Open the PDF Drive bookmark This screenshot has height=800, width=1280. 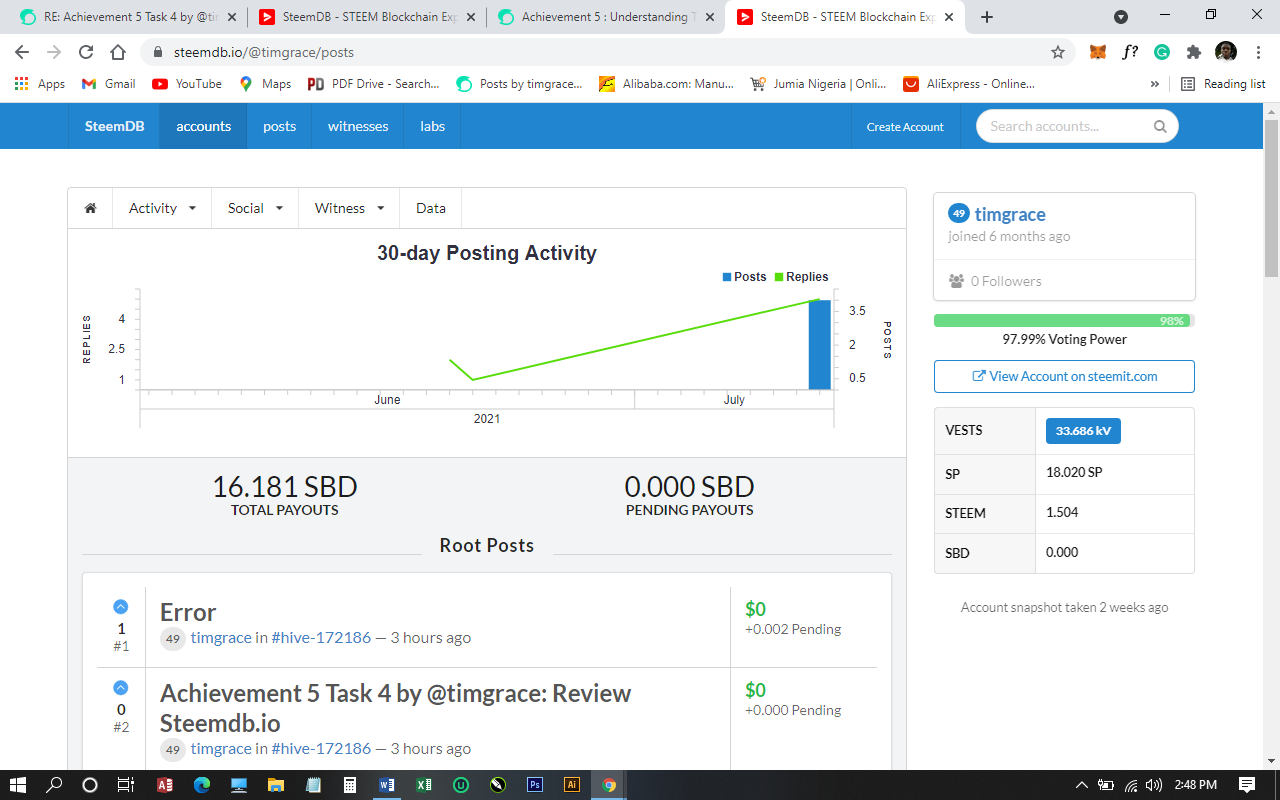373,84
